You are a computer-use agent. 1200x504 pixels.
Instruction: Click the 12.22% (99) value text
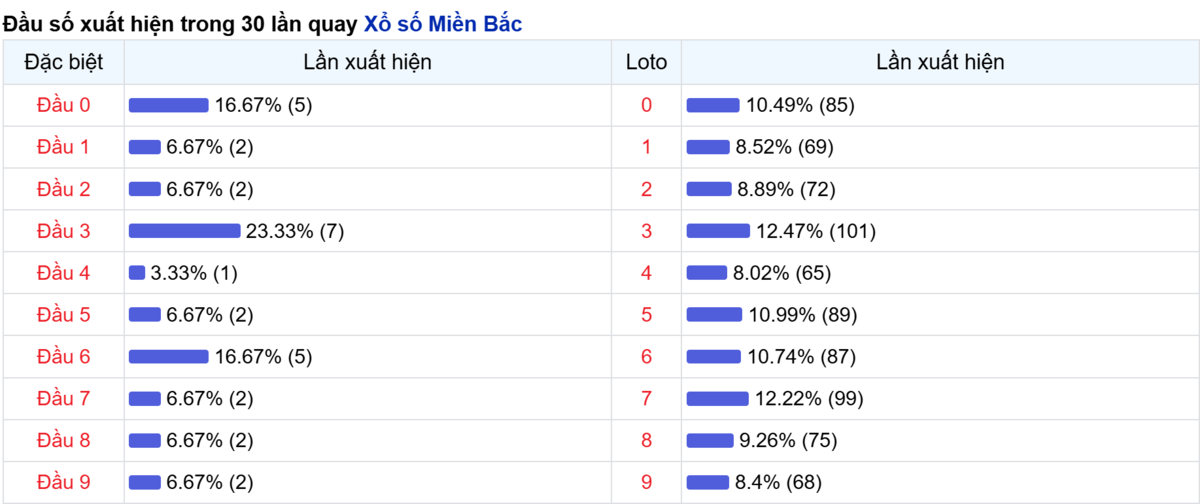809,399
